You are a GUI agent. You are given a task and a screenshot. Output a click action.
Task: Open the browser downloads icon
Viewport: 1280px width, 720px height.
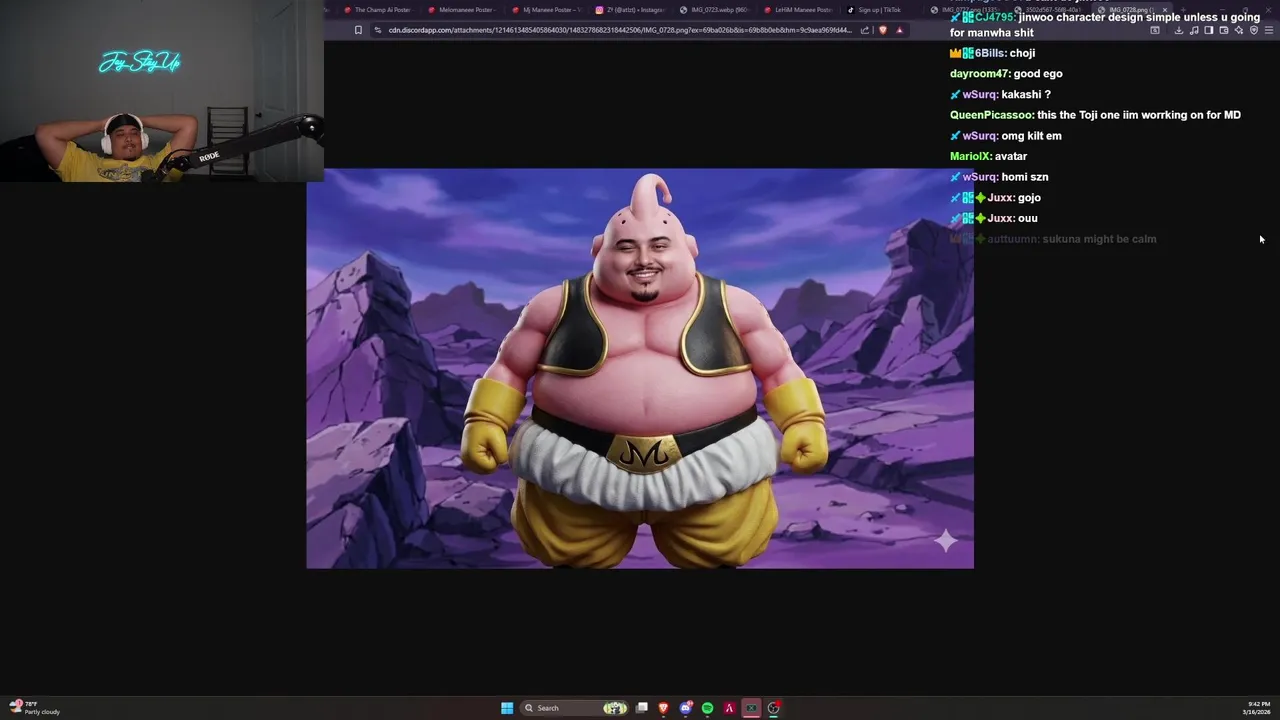point(1179,30)
